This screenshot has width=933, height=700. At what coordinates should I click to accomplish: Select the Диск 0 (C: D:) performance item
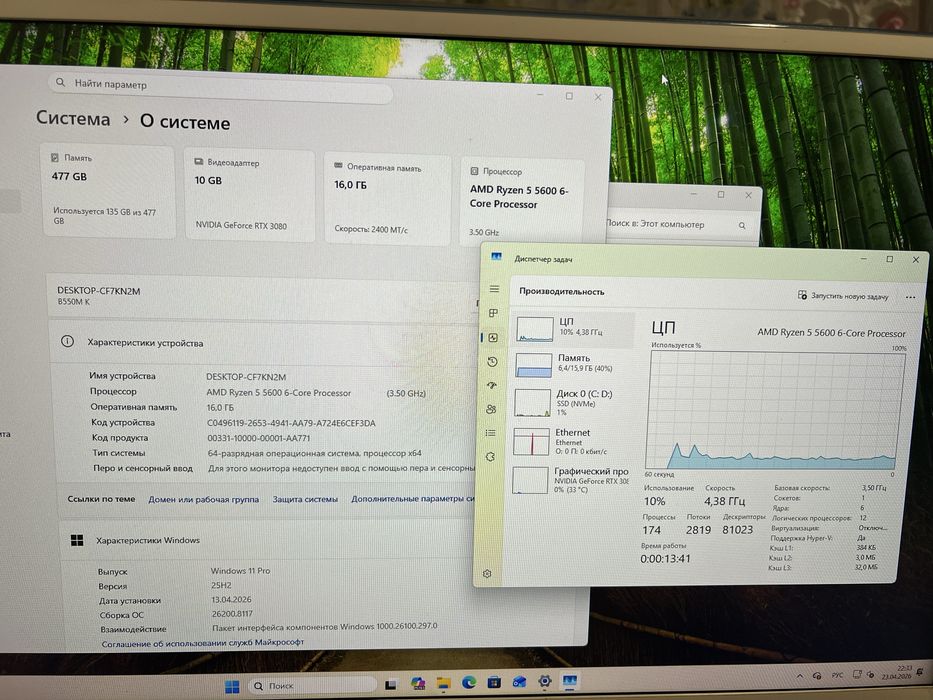click(x=571, y=403)
